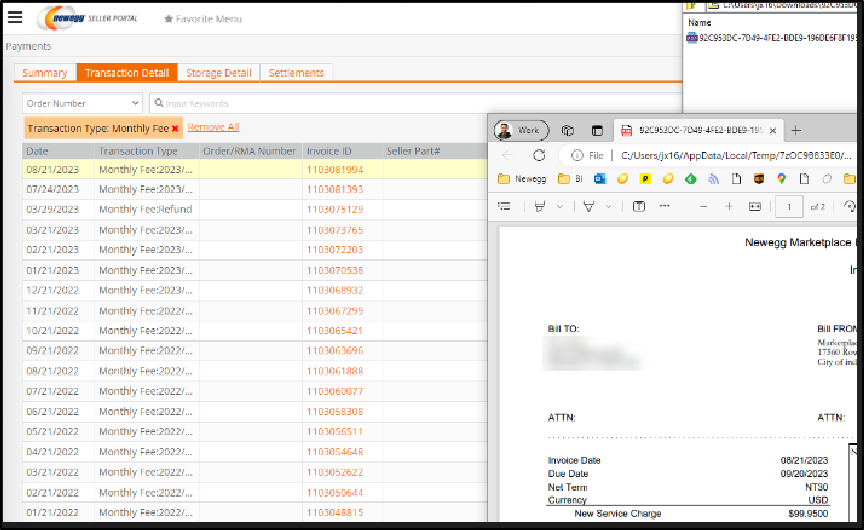Open the Newegg bookmarks folder
This screenshot has width=864, height=530.
click(522, 179)
